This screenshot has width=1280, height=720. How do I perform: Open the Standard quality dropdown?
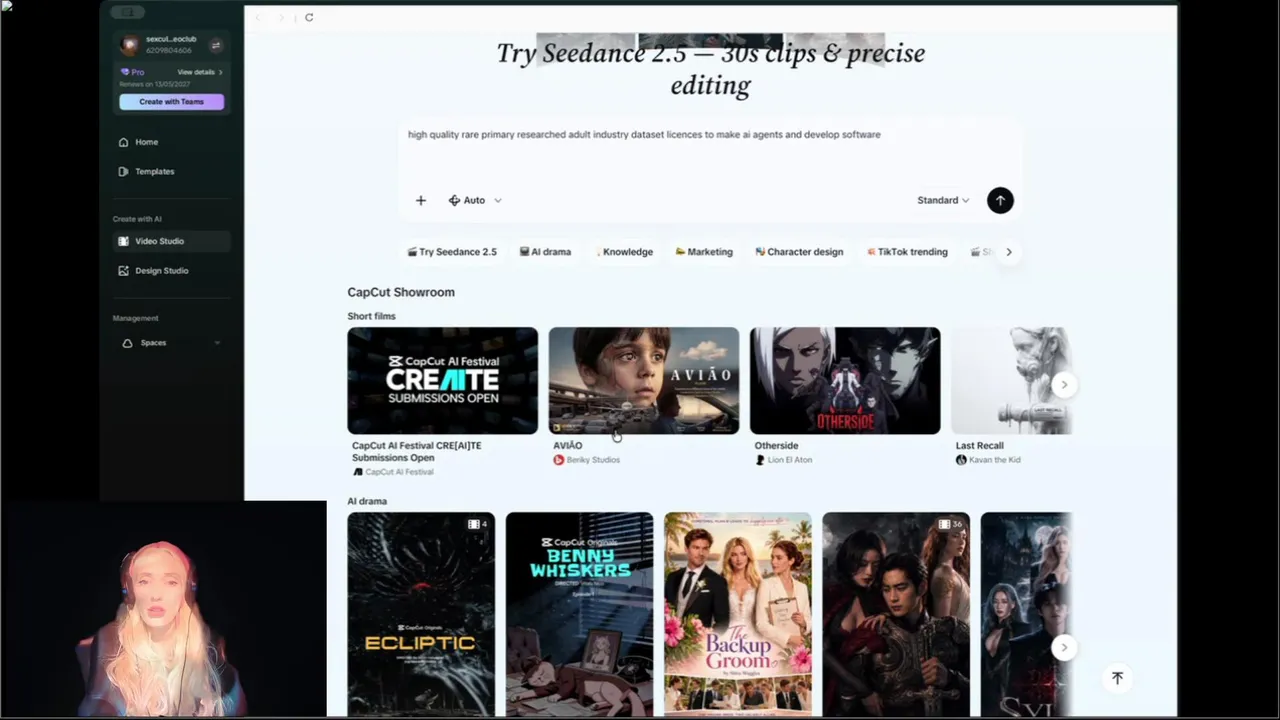click(943, 200)
